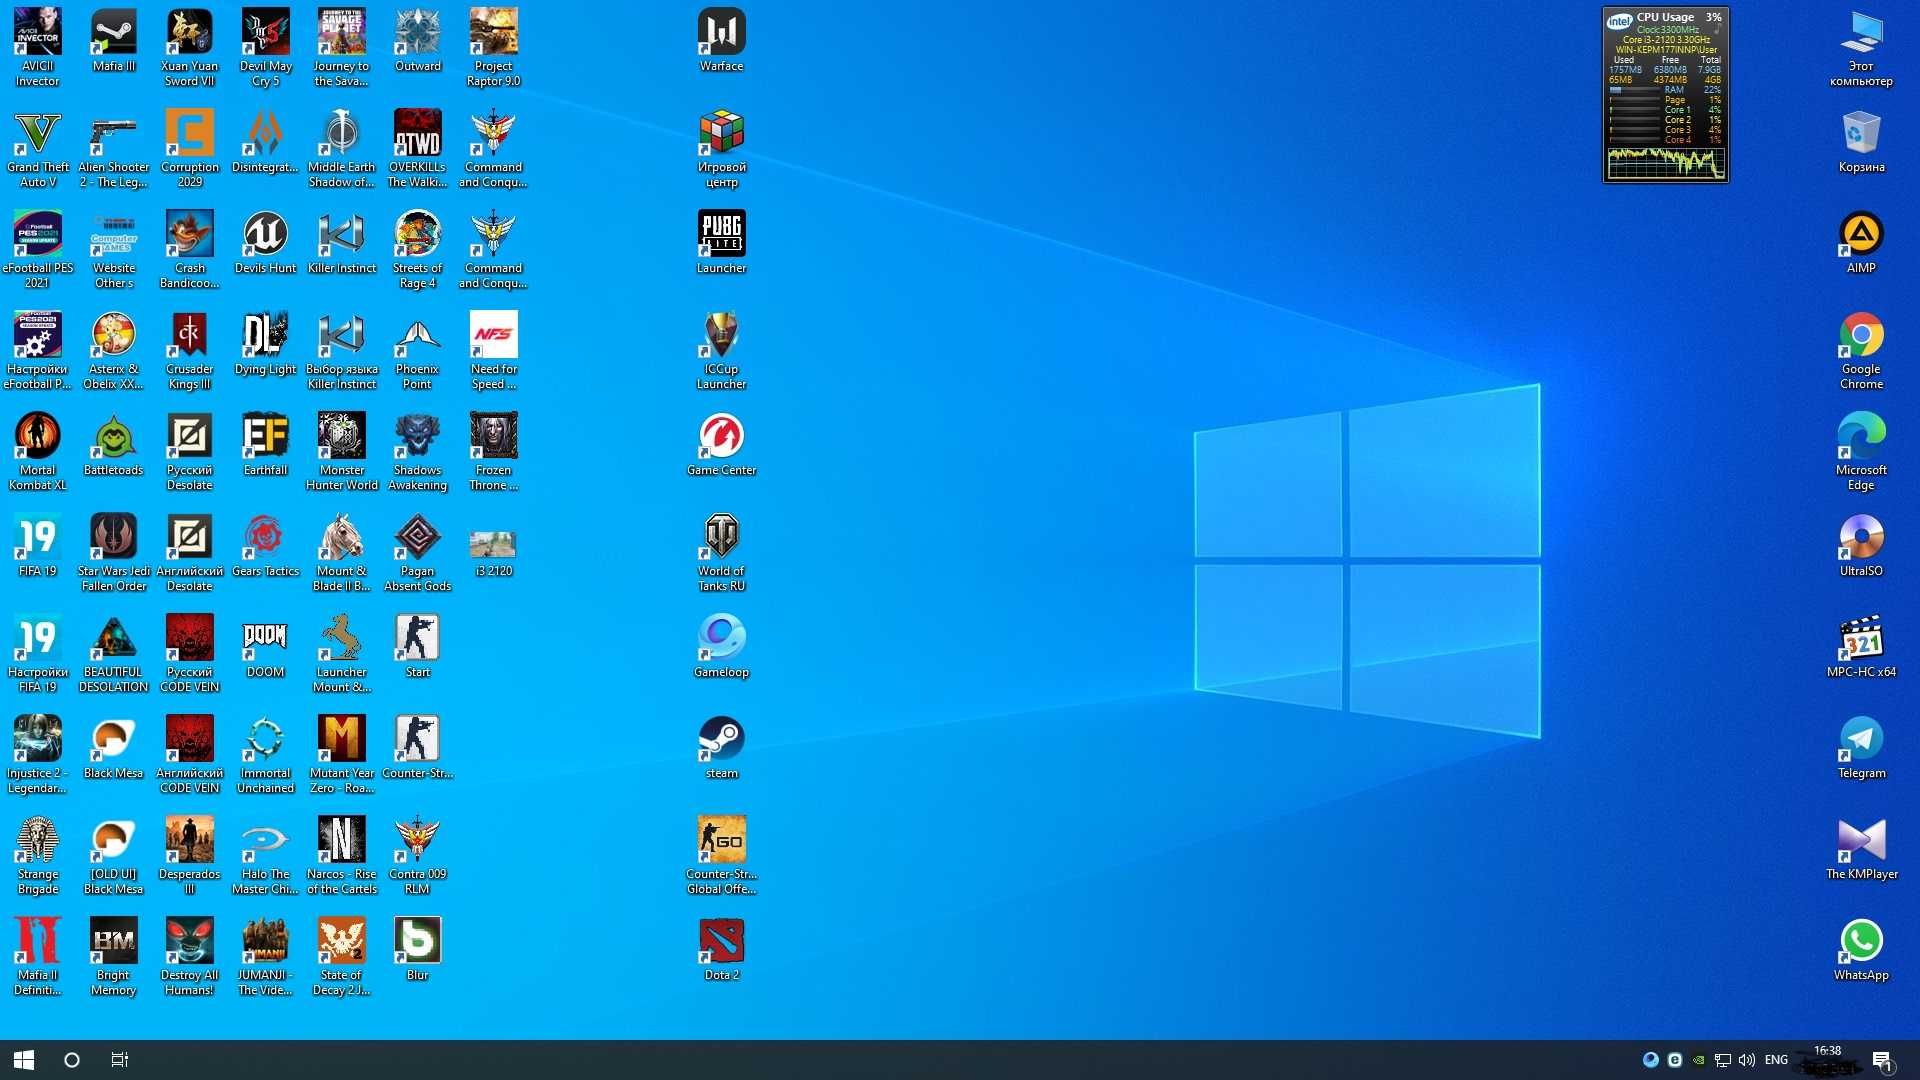Select the Warface desktop icon
1920x1080 pixels.
pos(722,40)
